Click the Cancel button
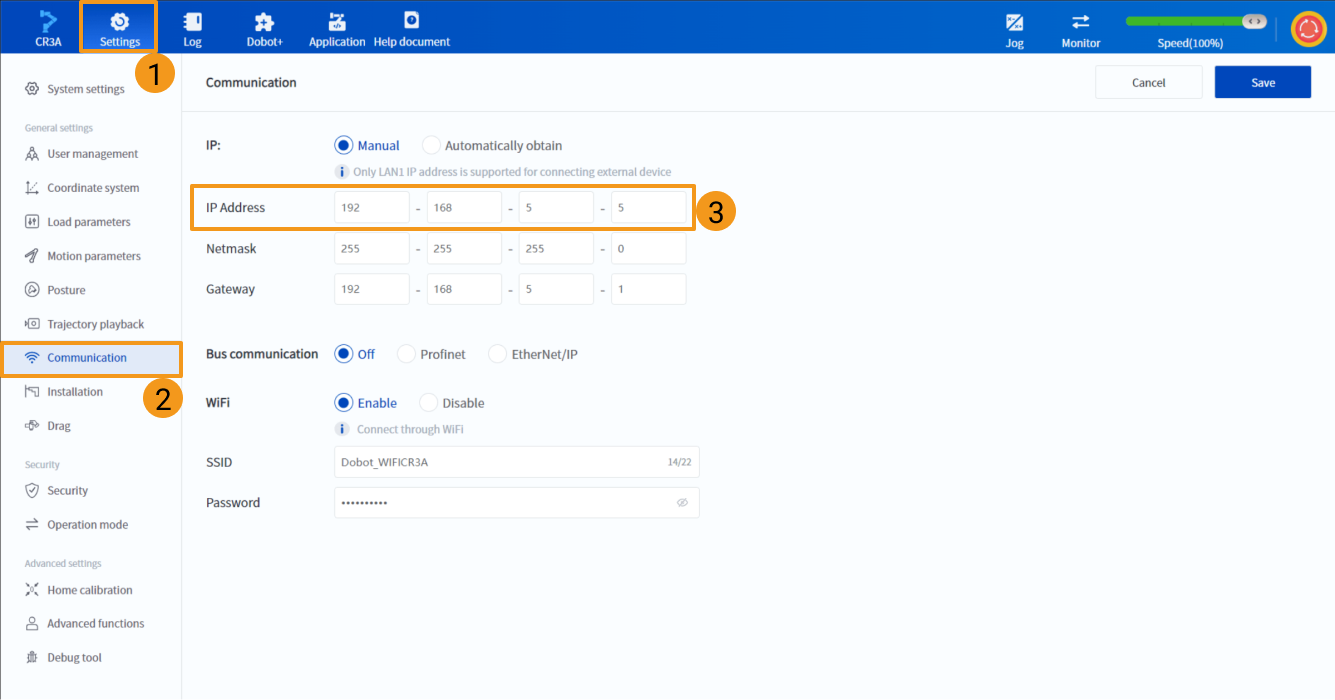1335x700 pixels. (x=1148, y=83)
